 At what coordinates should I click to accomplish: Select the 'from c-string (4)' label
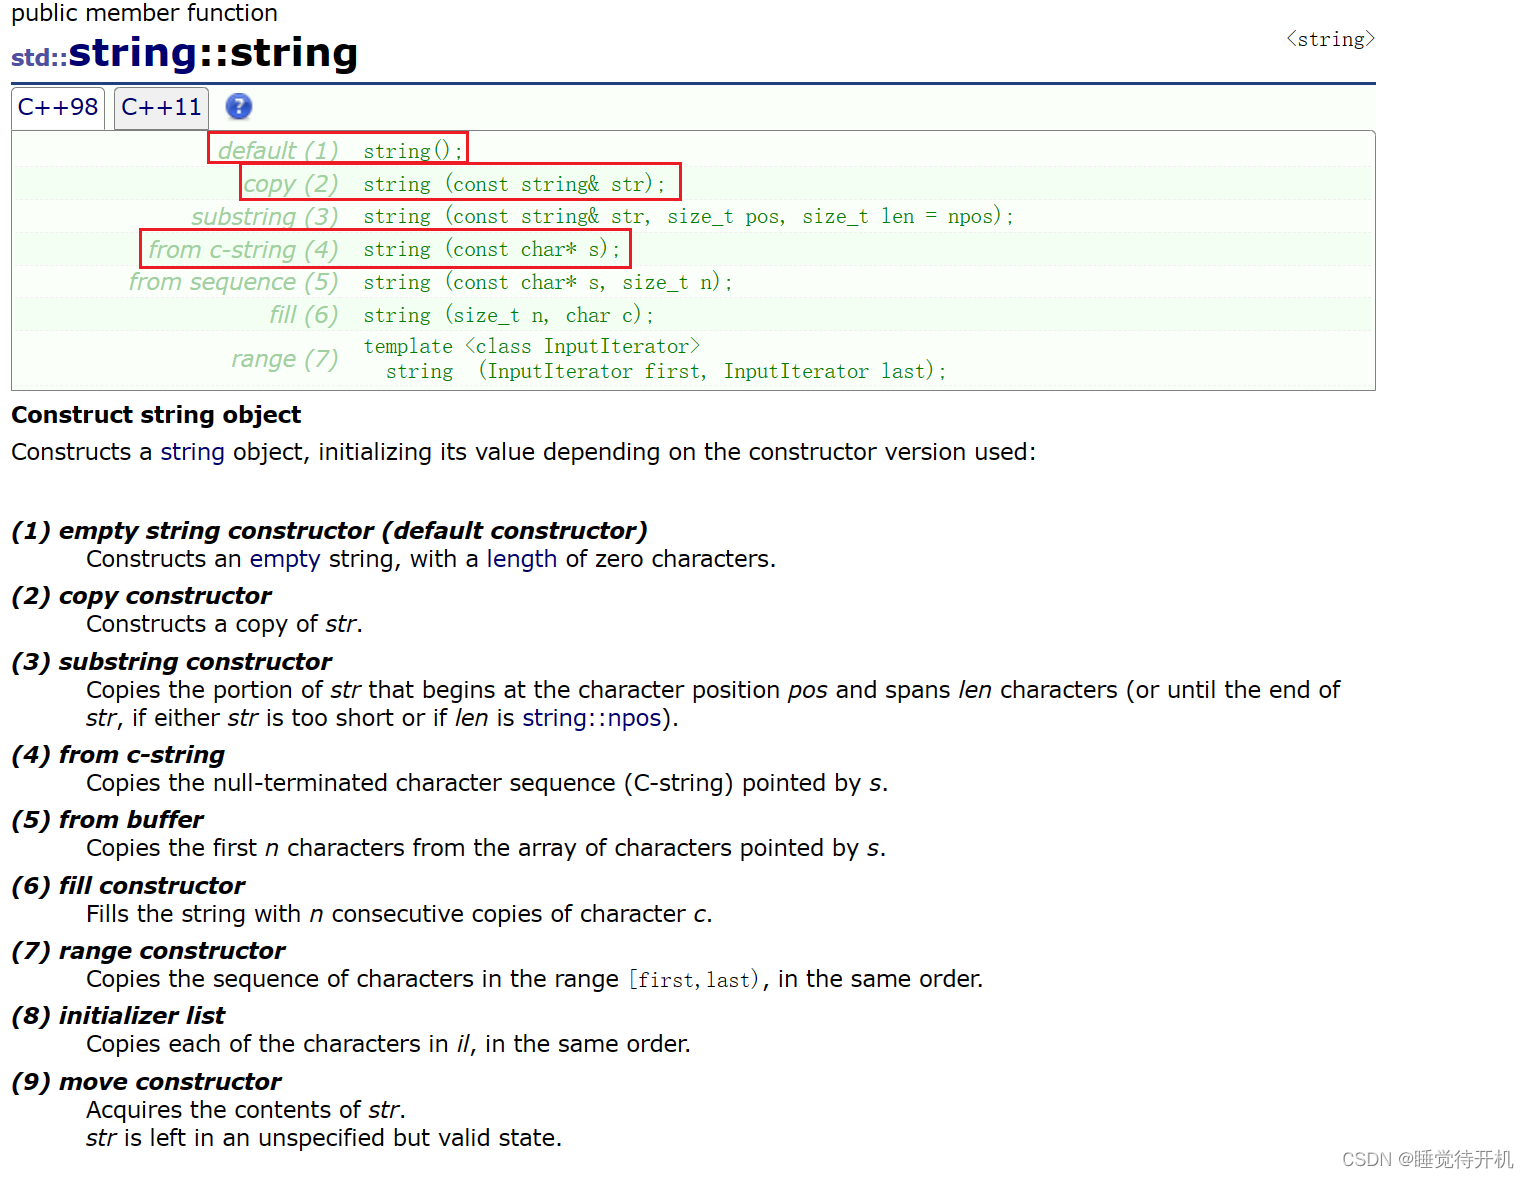click(x=243, y=249)
